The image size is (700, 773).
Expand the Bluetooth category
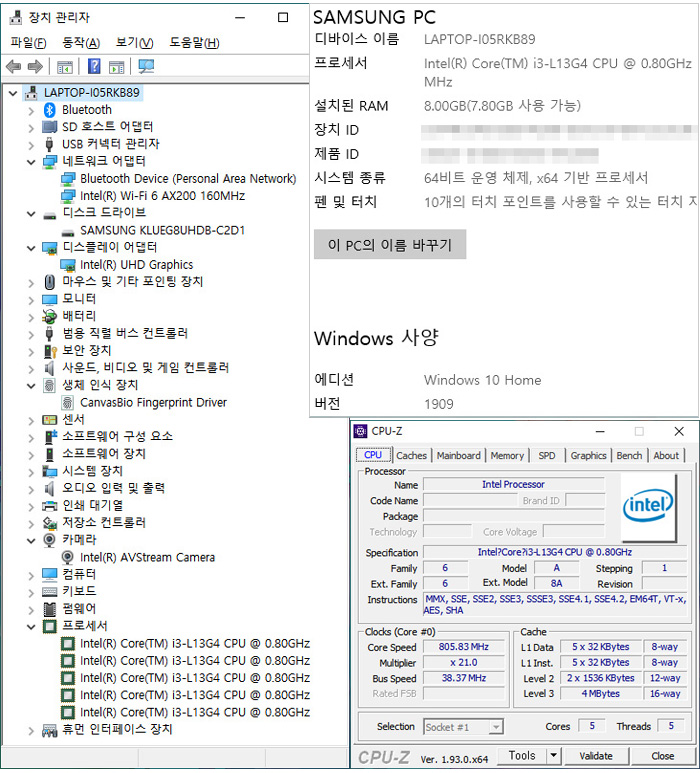pyautogui.click(x=31, y=110)
